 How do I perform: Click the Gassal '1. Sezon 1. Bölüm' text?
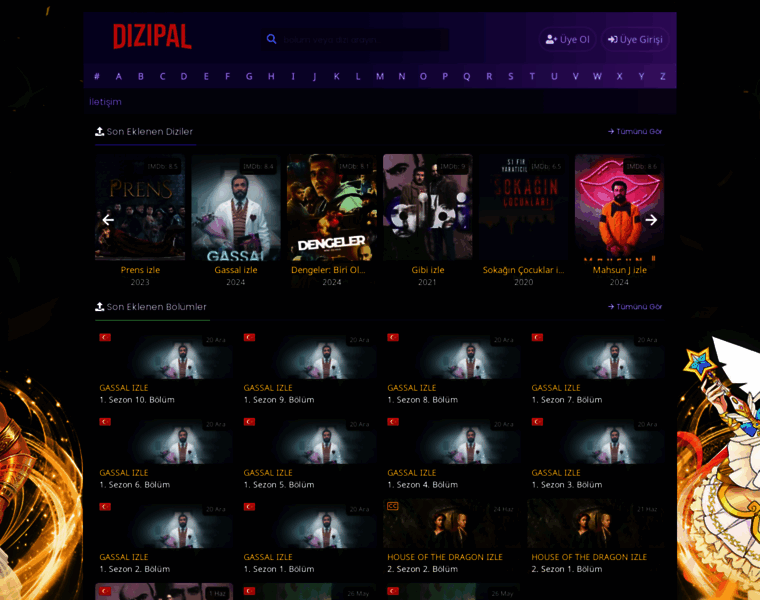click(279, 569)
